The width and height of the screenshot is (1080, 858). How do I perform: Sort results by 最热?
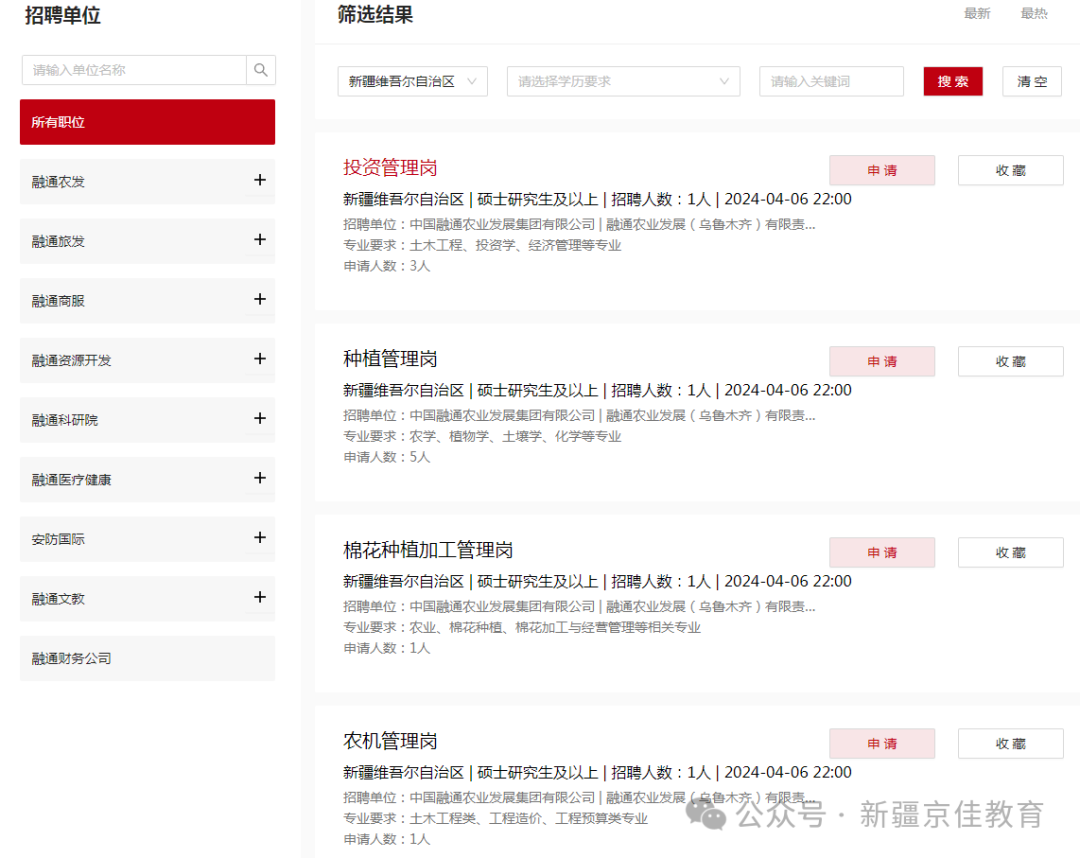1034,13
